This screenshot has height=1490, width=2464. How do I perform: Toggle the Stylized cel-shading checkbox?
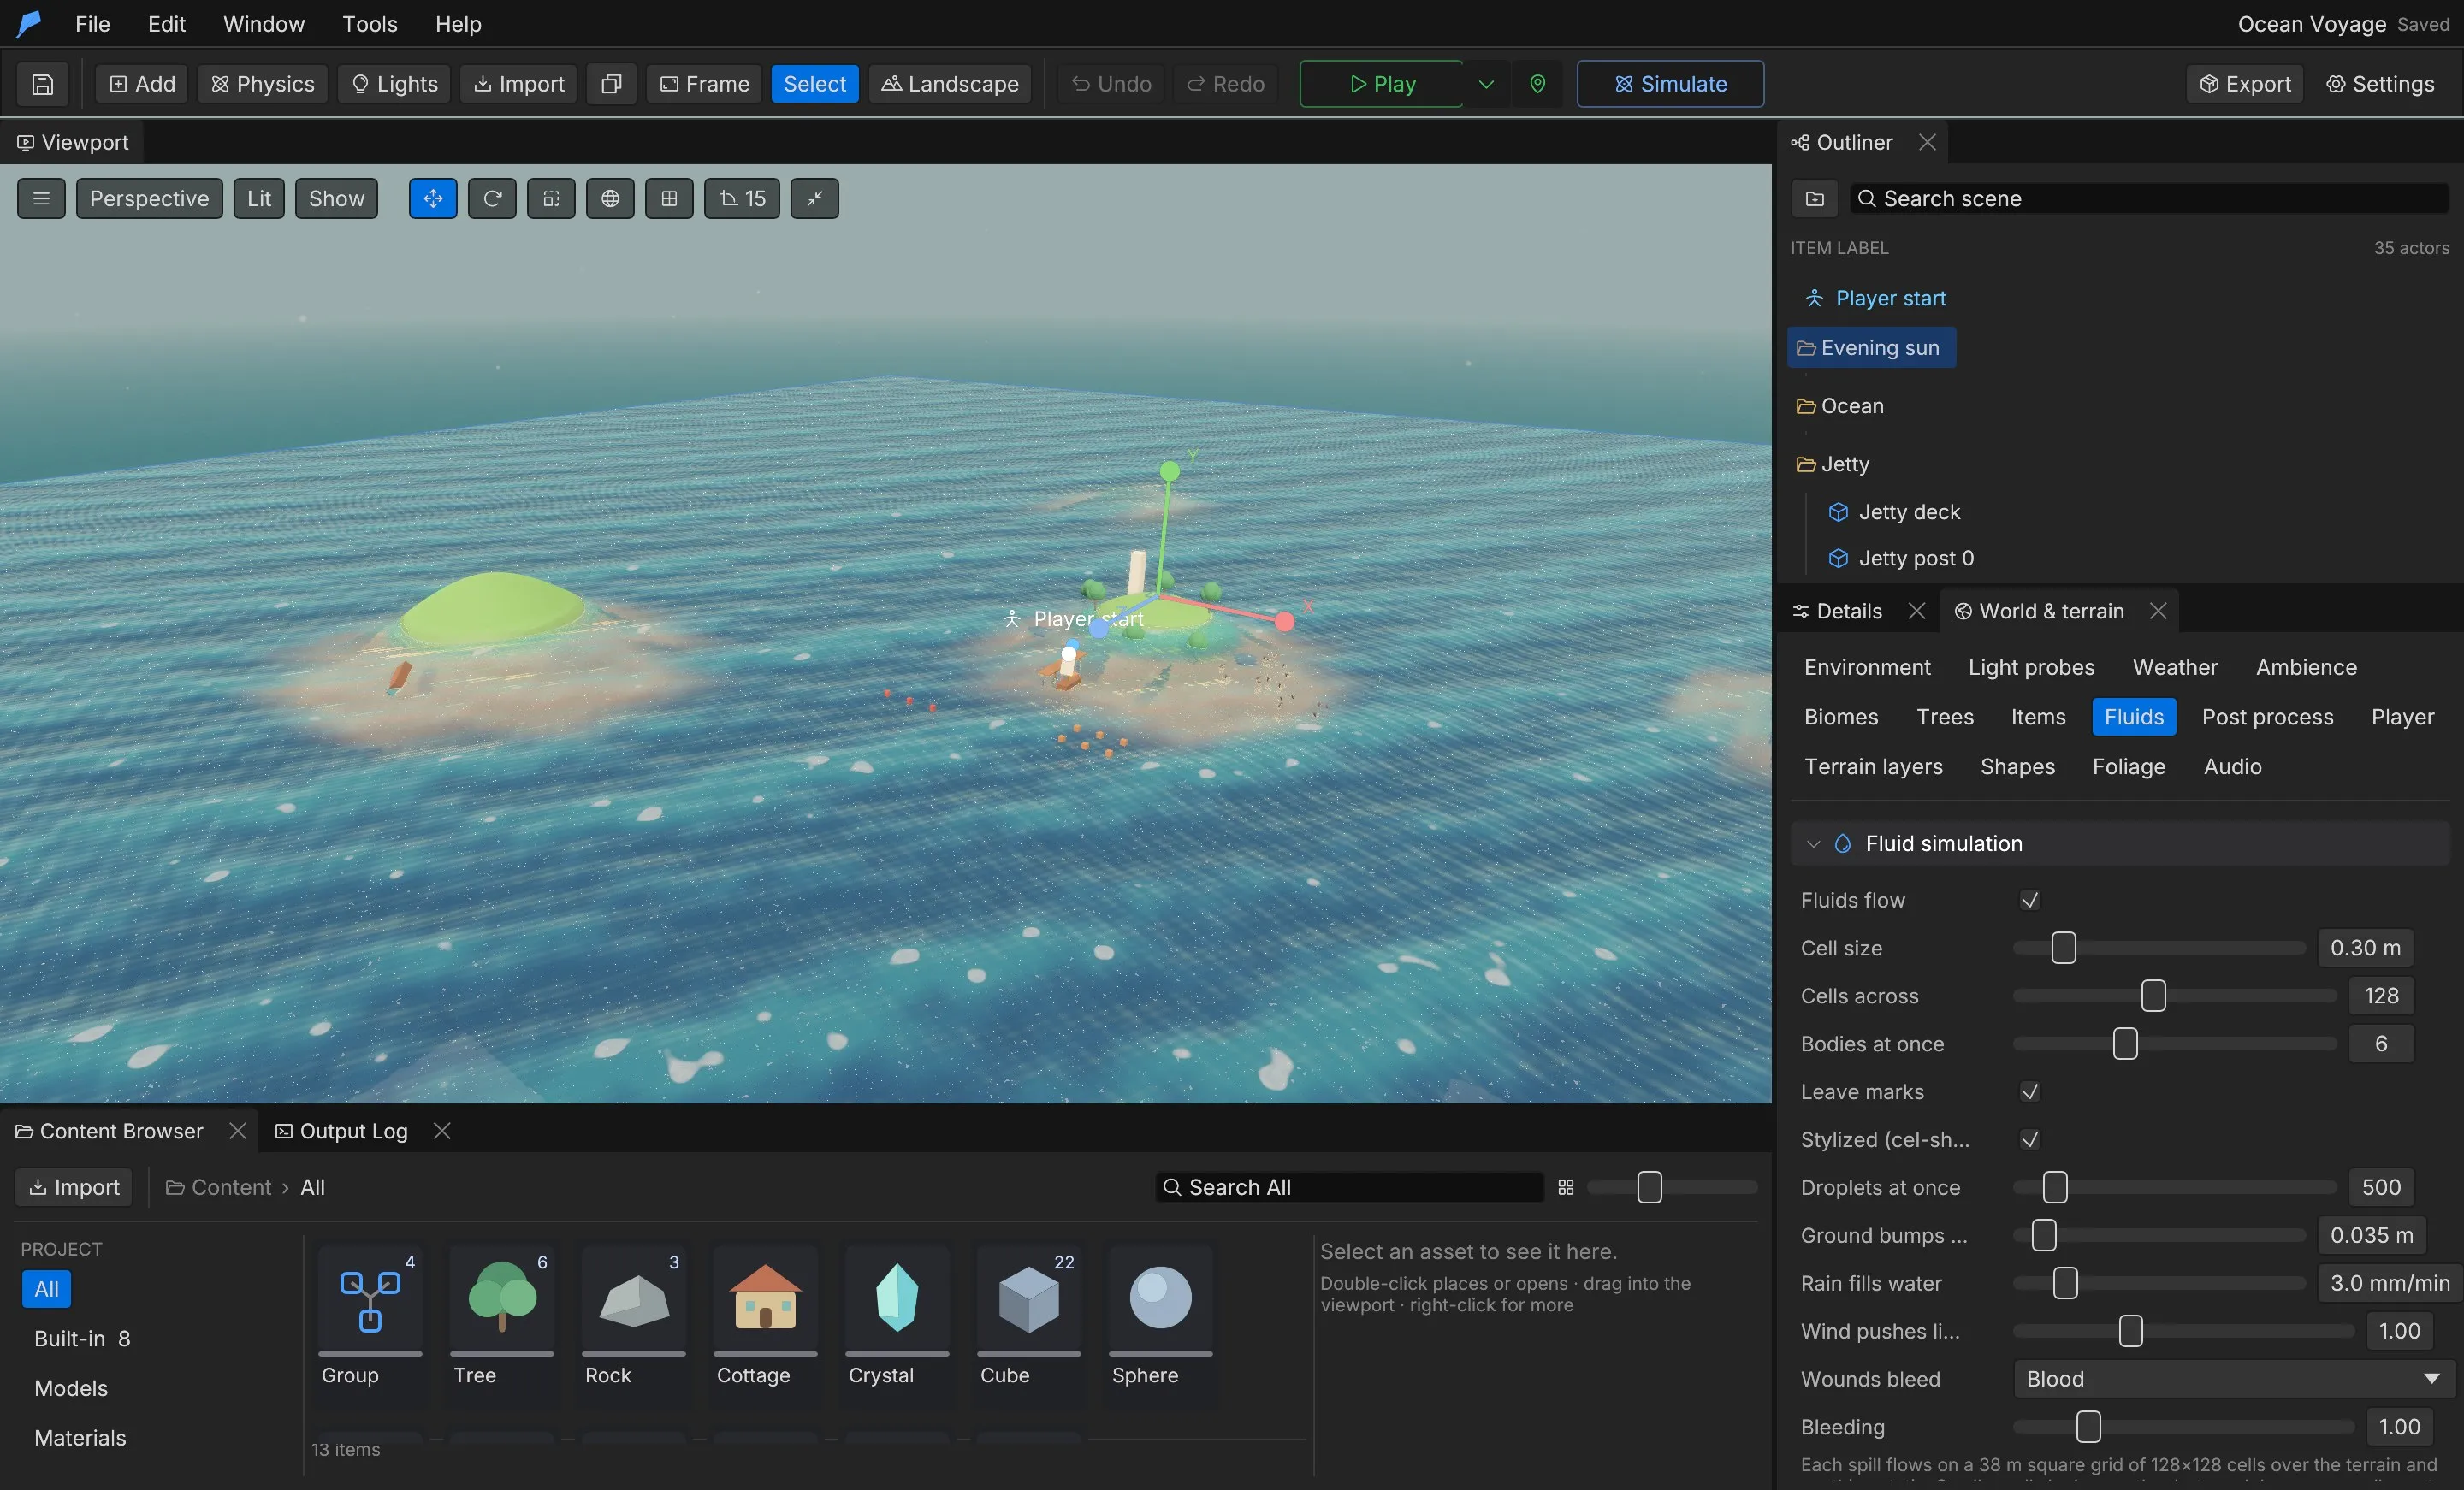[2029, 1139]
